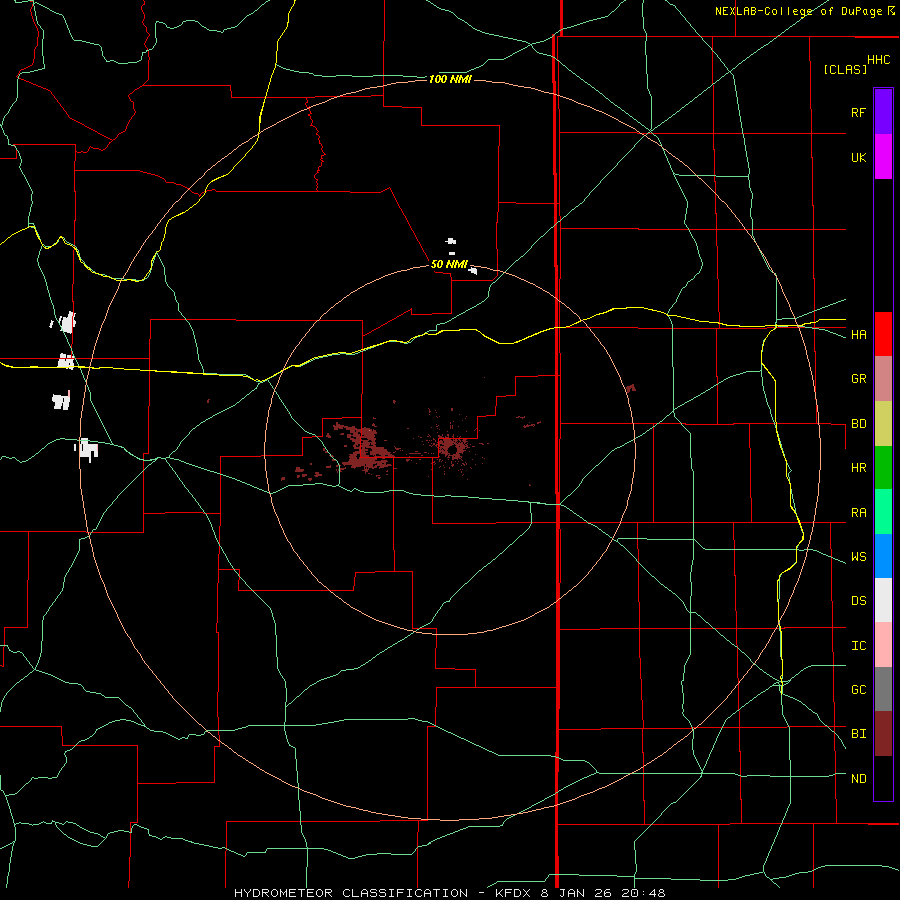Viewport: 900px width, 900px height.
Task: Pick the RA light green swatch
Action: coord(883,512)
